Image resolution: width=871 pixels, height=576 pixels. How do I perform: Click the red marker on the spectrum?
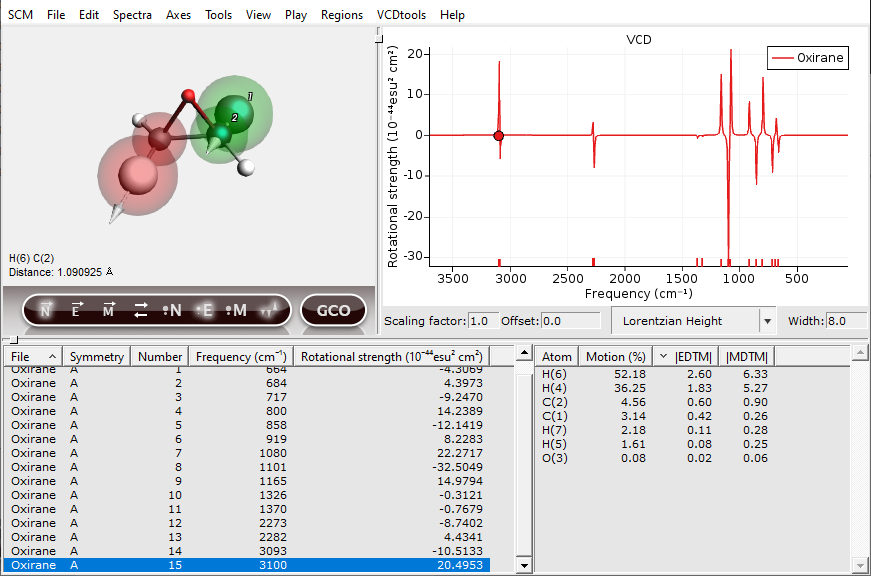coord(499,135)
